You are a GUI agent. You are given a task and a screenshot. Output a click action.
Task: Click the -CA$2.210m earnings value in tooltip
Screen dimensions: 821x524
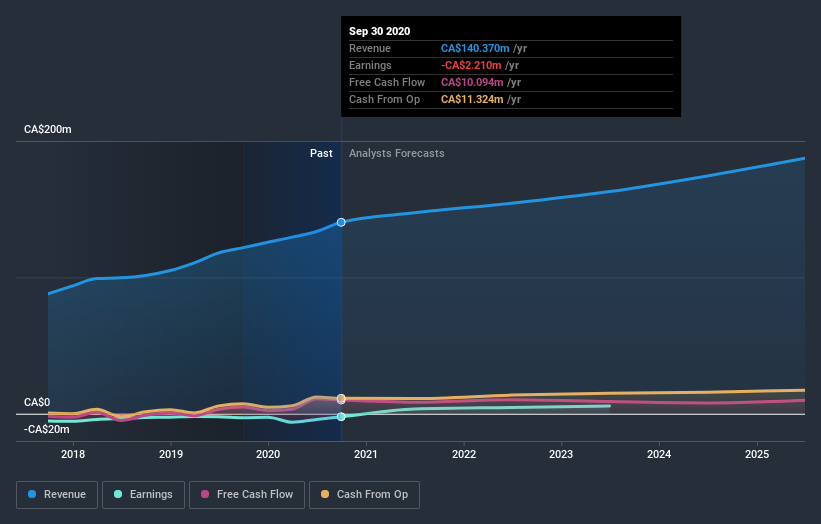tap(471, 65)
